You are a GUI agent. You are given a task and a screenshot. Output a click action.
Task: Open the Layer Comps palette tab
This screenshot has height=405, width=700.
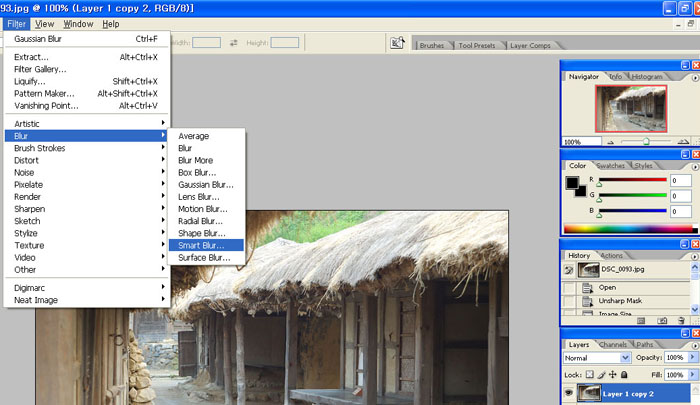click(530, 46)
